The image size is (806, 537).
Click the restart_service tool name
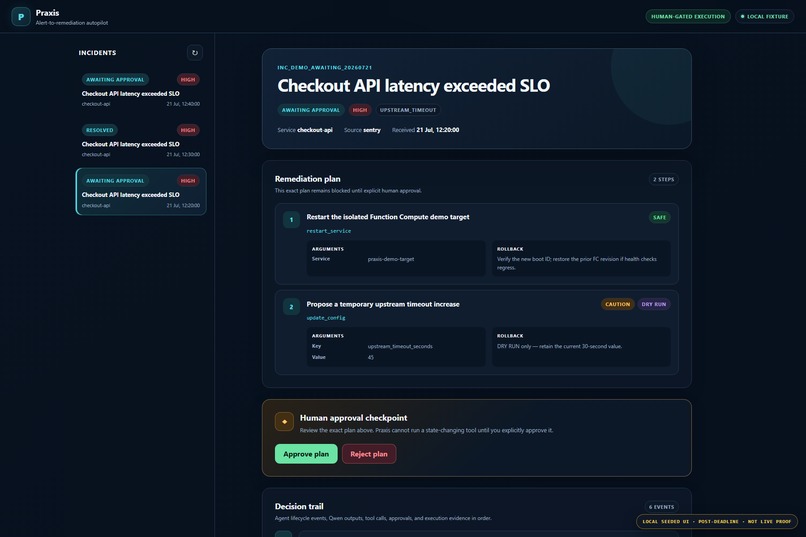click(328, 231)
